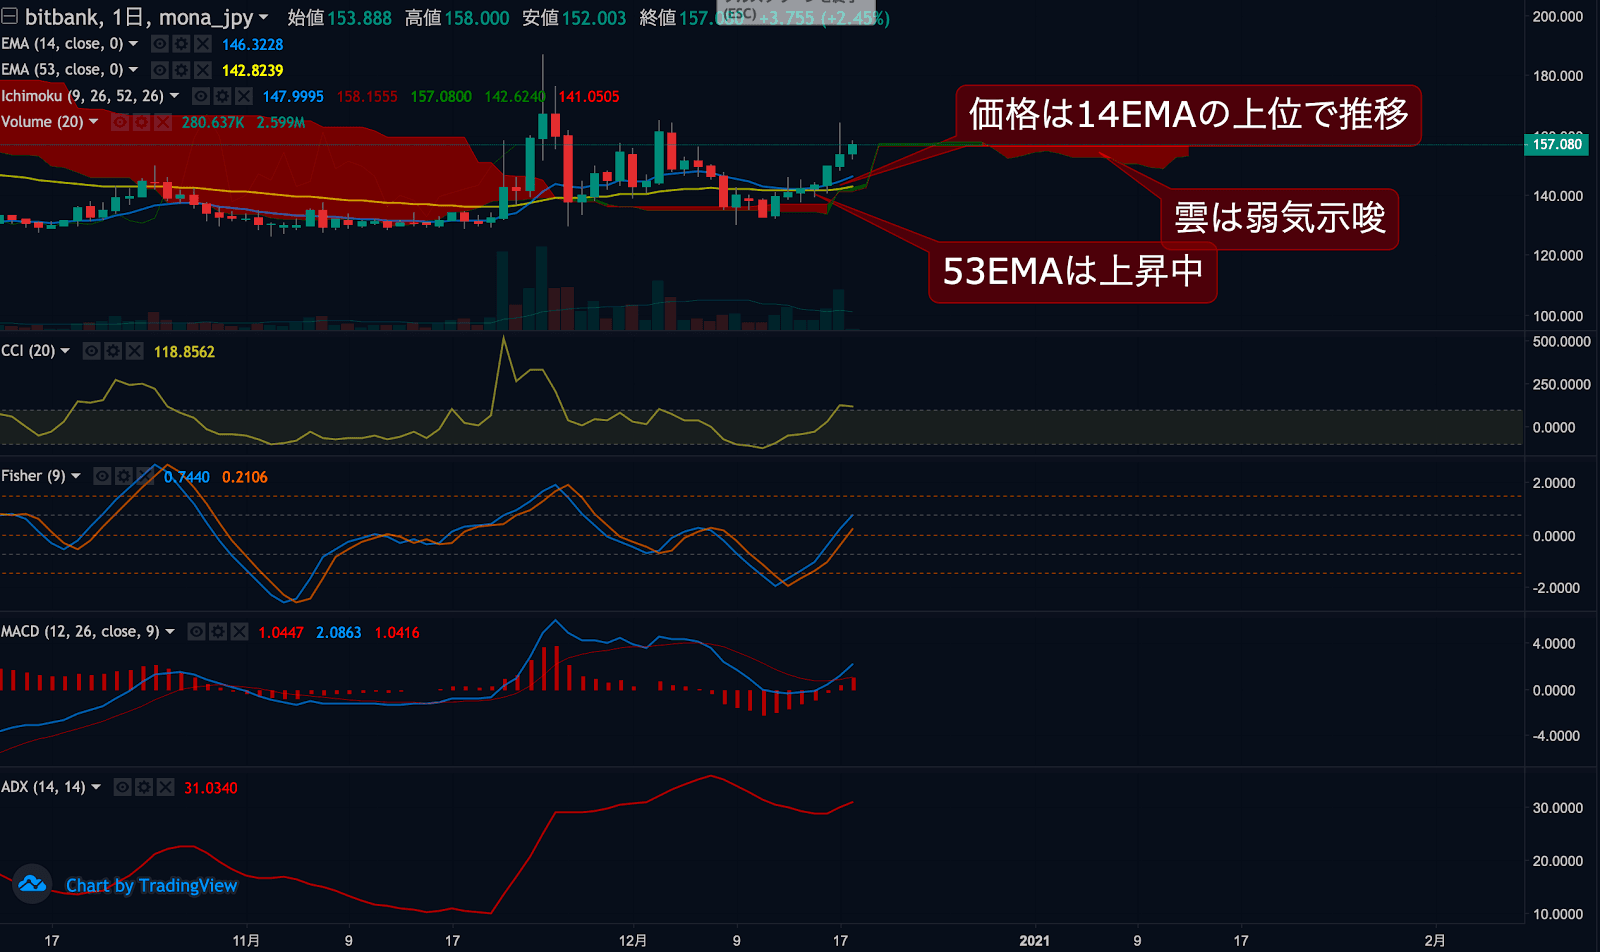This screenshot has height=952, width=1600.
Task: Open the CCI (20) settings gear
Action: click(112, 351)
